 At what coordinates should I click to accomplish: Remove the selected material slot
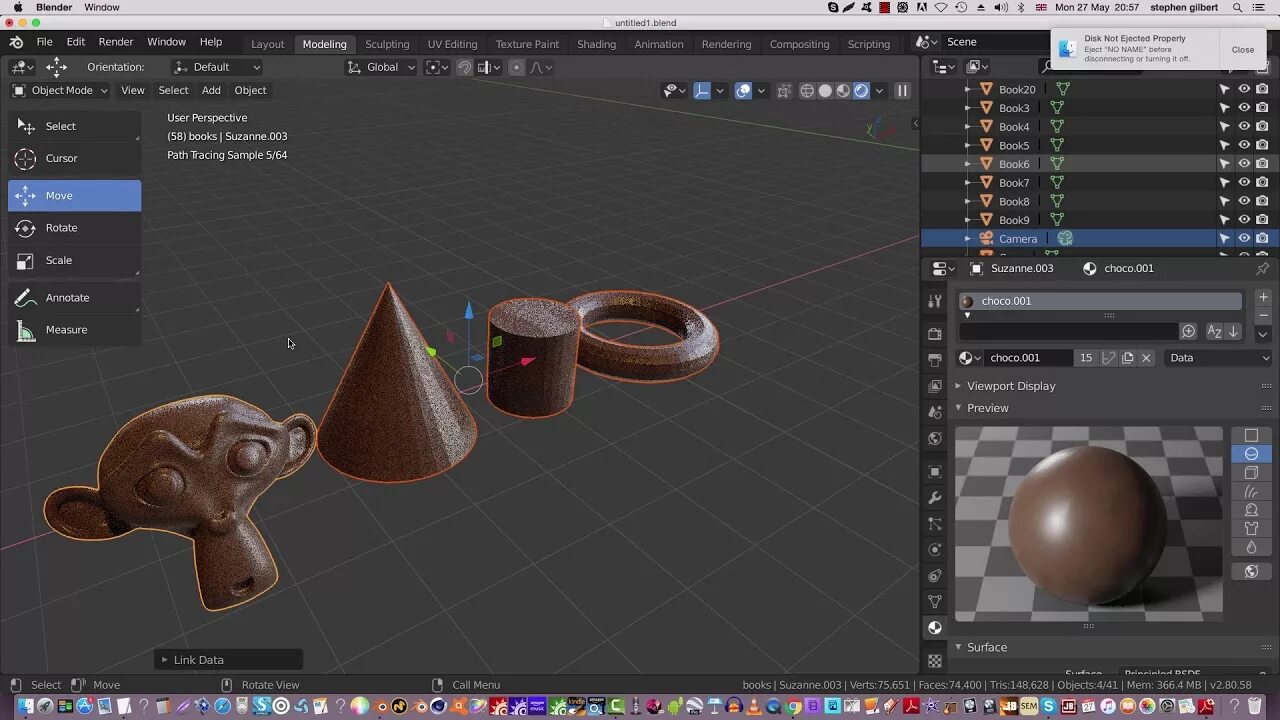coord(1263,315)
